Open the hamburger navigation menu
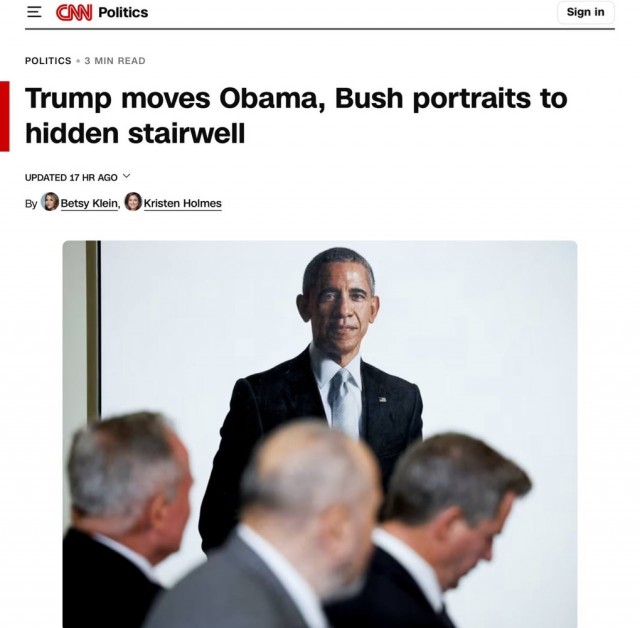The width and height of the screenshot is (640, 628). pyautogui.click(x=34, y=12)
